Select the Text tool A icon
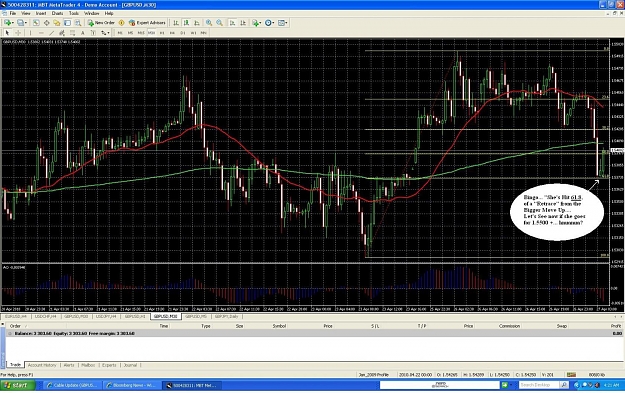This screenshot has width=625, height=393. click(83, 33)
